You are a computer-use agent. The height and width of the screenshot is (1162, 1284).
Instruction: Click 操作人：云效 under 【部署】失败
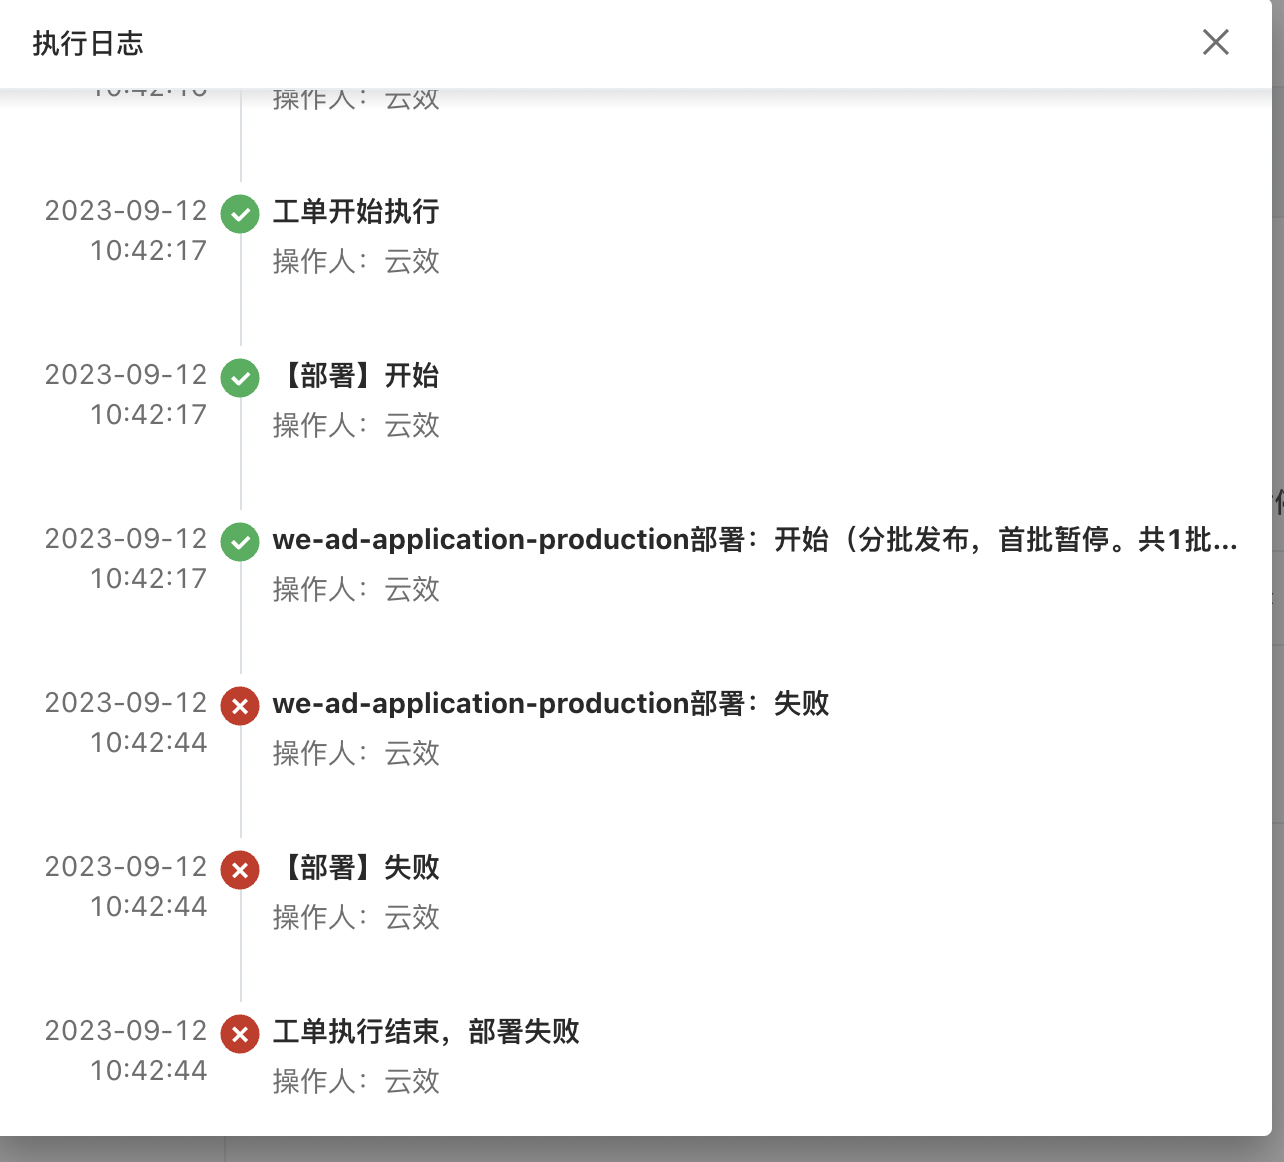point(356,918)
